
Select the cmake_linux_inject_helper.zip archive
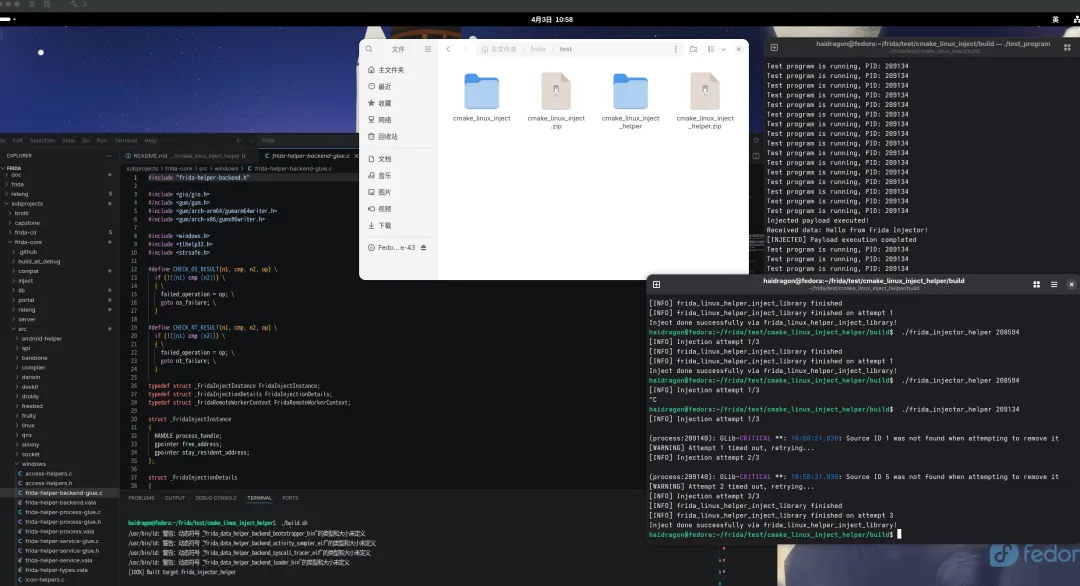click(705, 101)
